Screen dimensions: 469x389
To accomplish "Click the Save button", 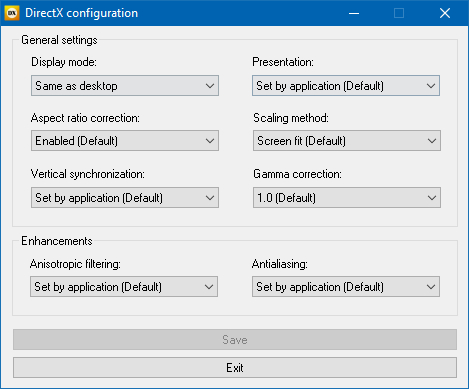I will (x=235, y=340).
